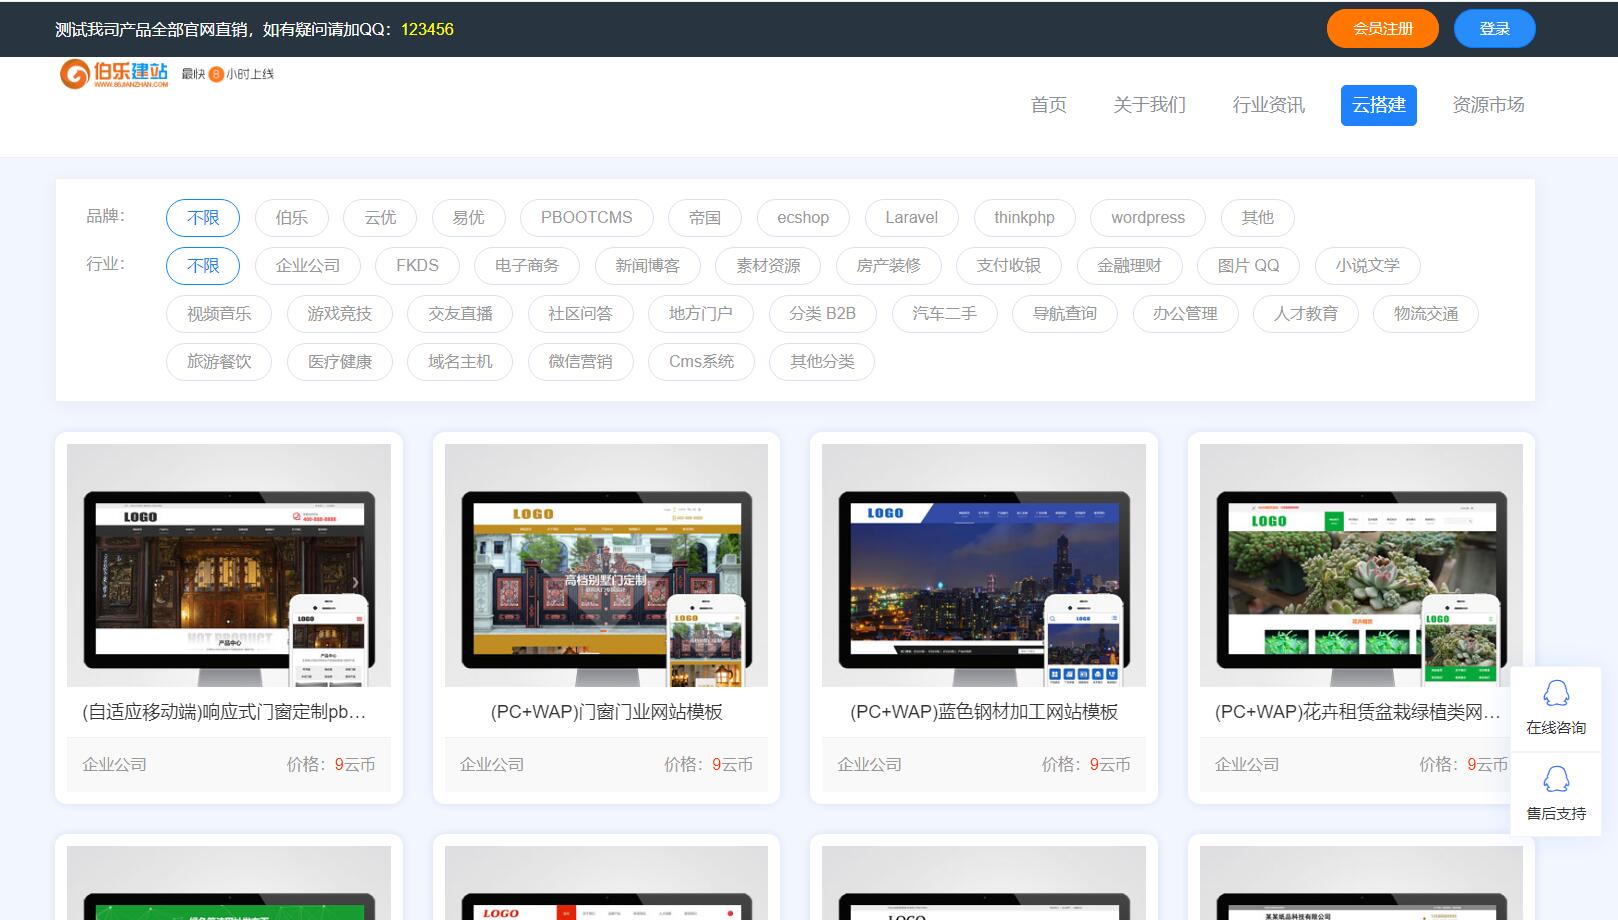Select the 云搭建 navigation tab
This screenshot has height=920, width=1618.
[1379, 105]
